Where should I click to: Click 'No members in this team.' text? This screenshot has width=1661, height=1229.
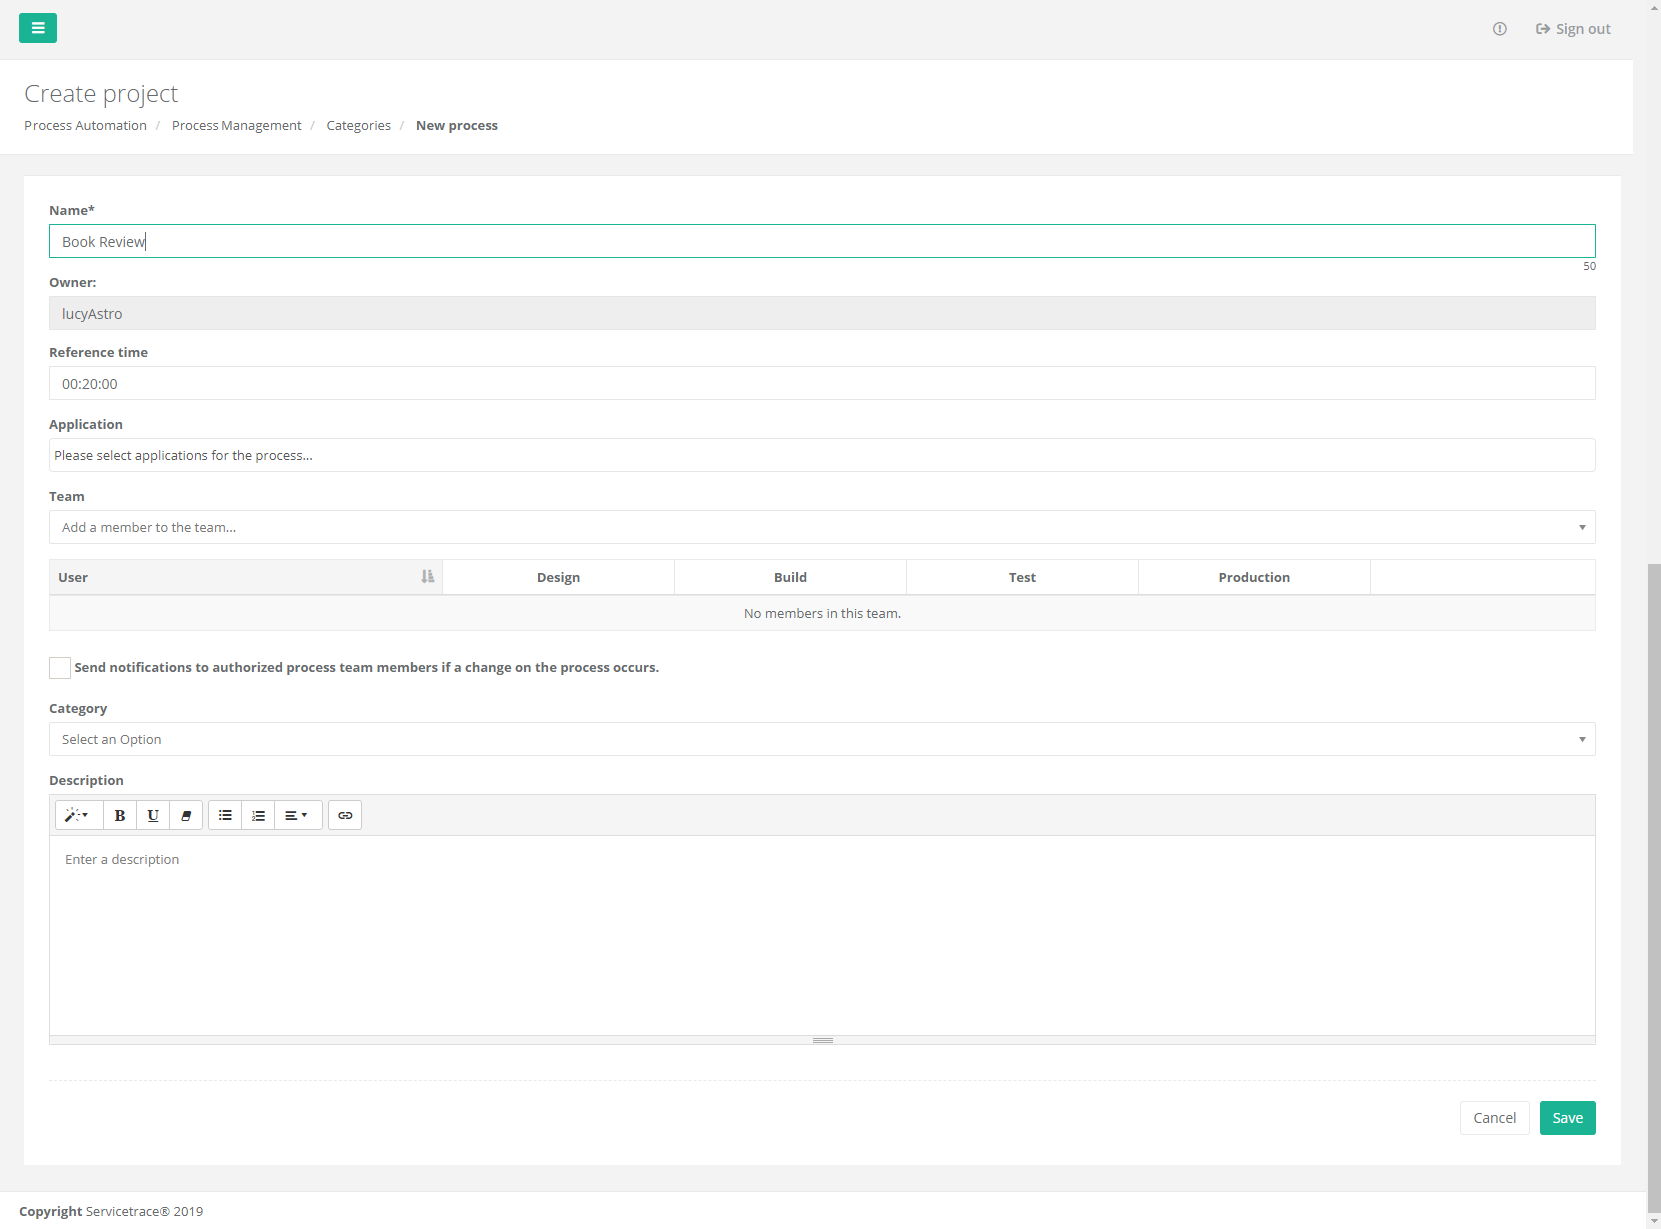coord(822,613)
